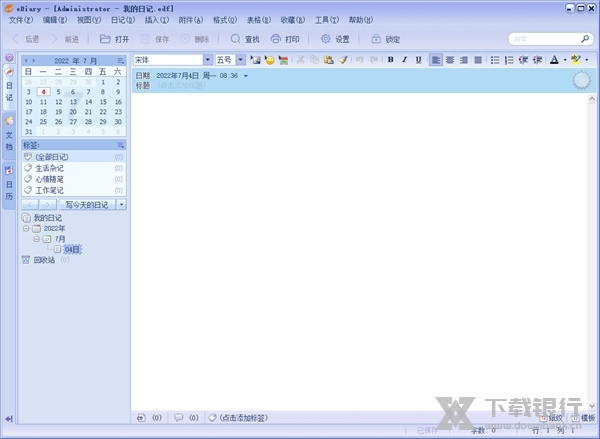This screenshot has width=600, height=439.
Task: Apply font color with the A icon
Action: click(554, 60)
